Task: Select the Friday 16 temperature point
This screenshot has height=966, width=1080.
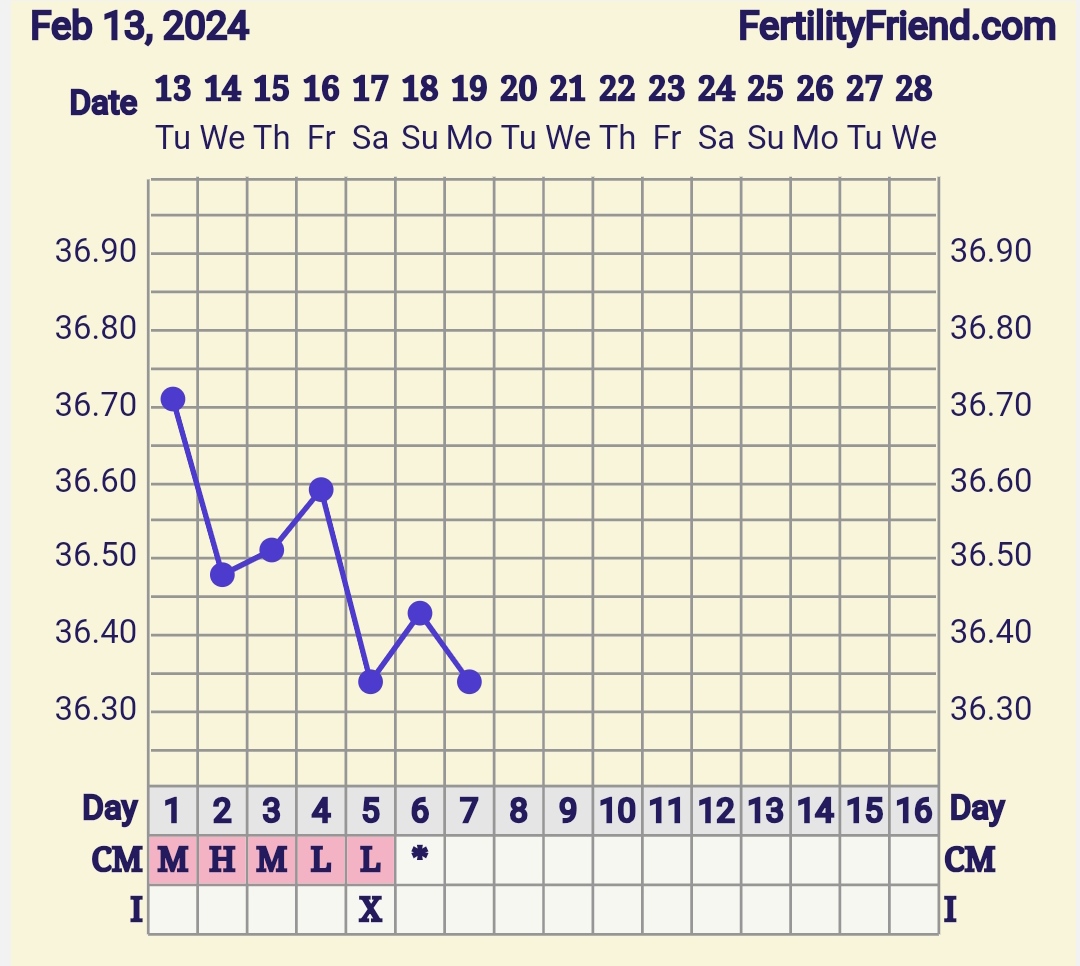Action: coord(321,489)
